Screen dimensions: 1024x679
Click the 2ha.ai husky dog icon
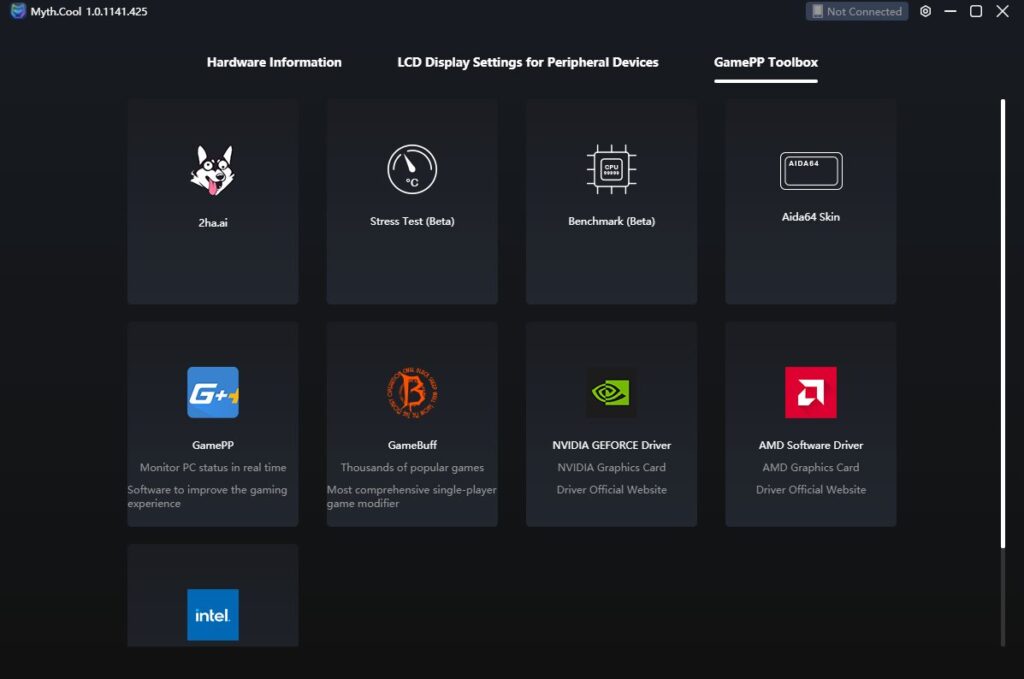tap(212, 169)
